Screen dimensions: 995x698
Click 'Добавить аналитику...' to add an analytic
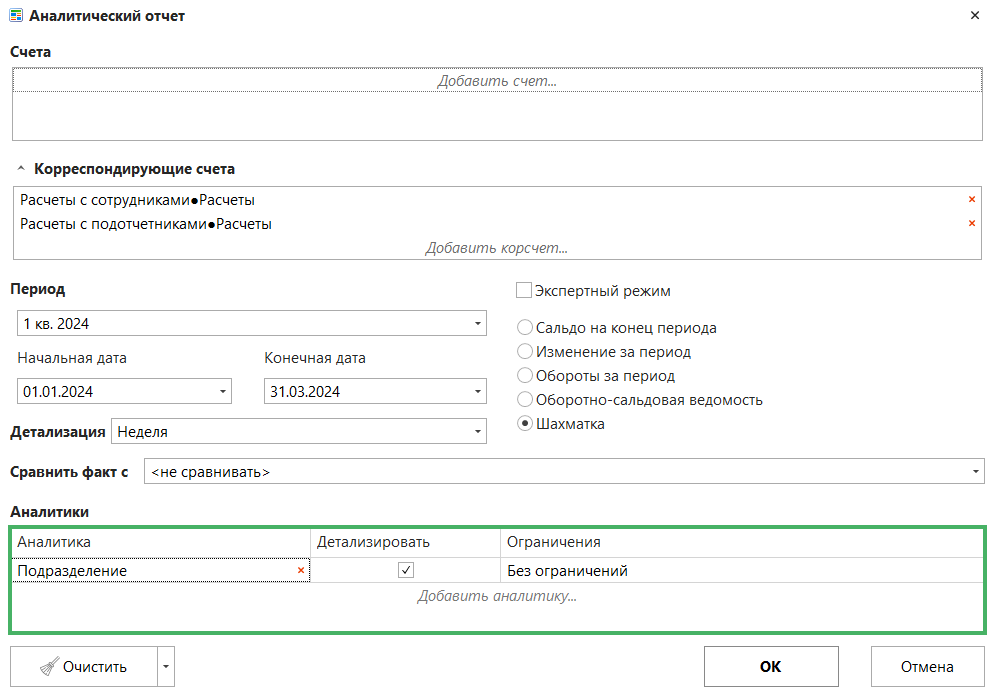(x=497, y=596)
